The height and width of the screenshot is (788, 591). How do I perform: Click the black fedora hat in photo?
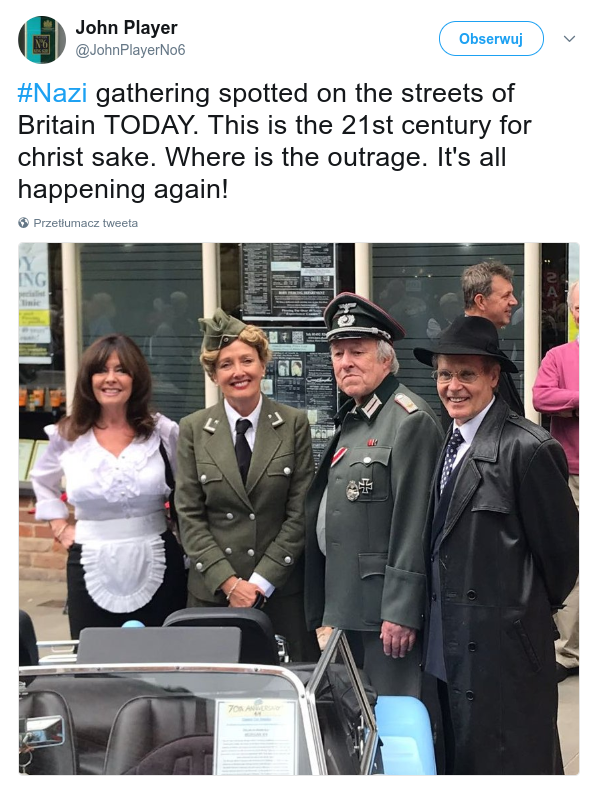click(x=465, y=343)
